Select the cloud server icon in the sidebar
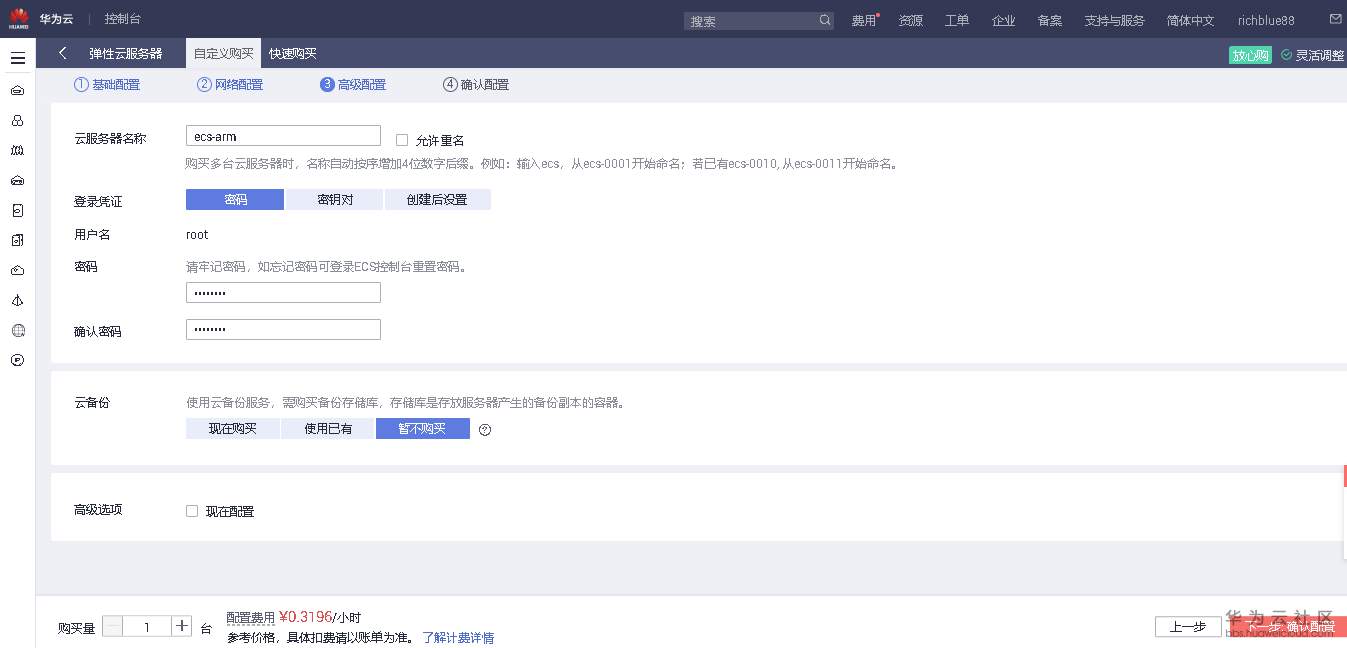This screenshot has height=648, width=1347. pos(17,90)
